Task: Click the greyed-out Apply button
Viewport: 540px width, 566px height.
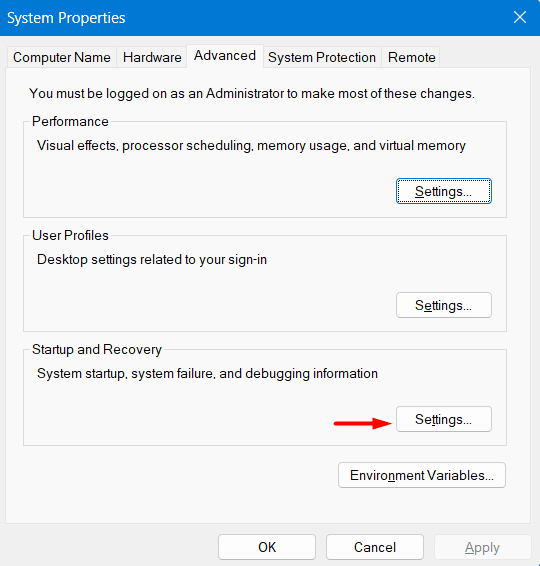Action: 482,547
